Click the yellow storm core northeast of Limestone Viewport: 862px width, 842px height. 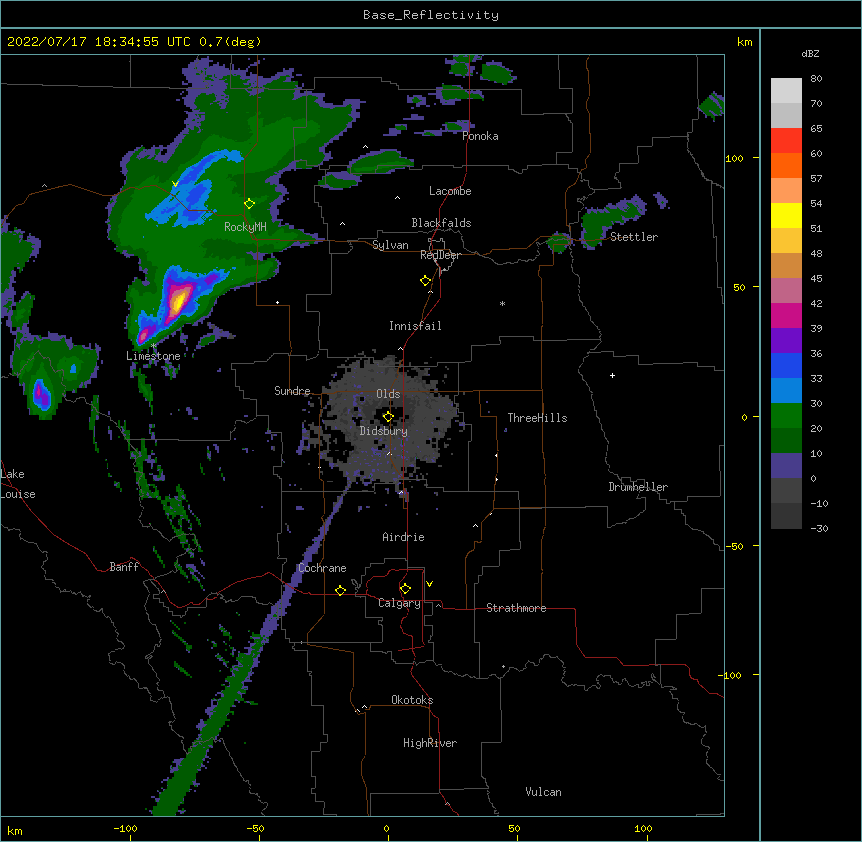point(178,301)
